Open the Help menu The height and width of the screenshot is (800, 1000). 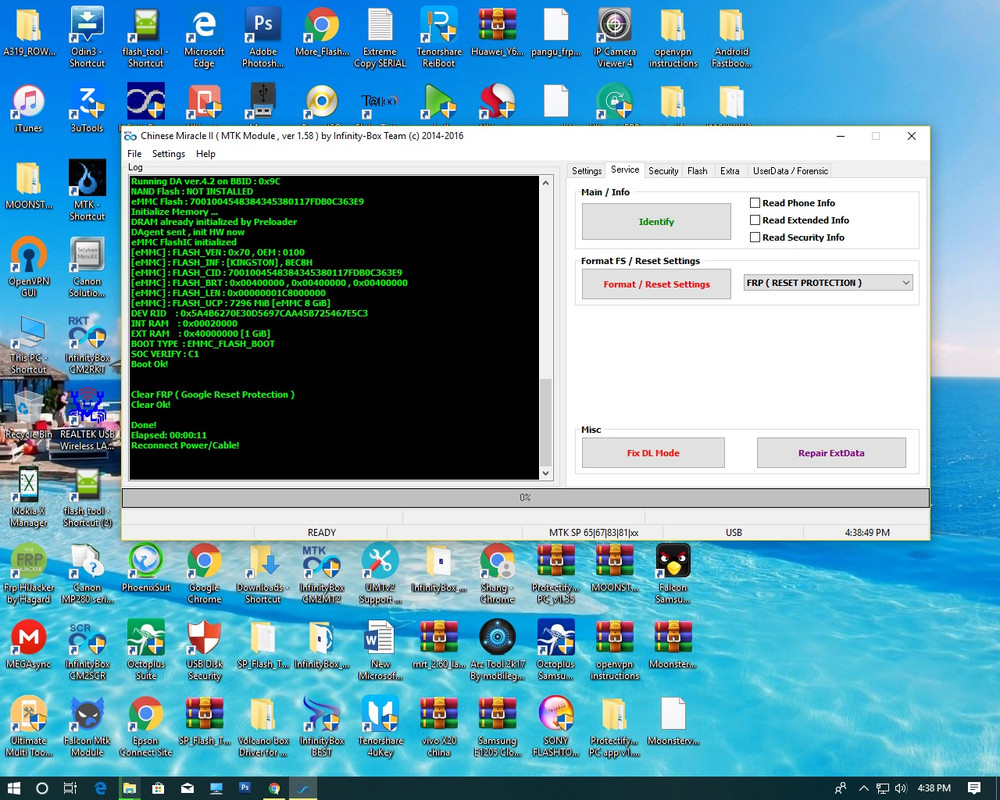coord(205,154)
